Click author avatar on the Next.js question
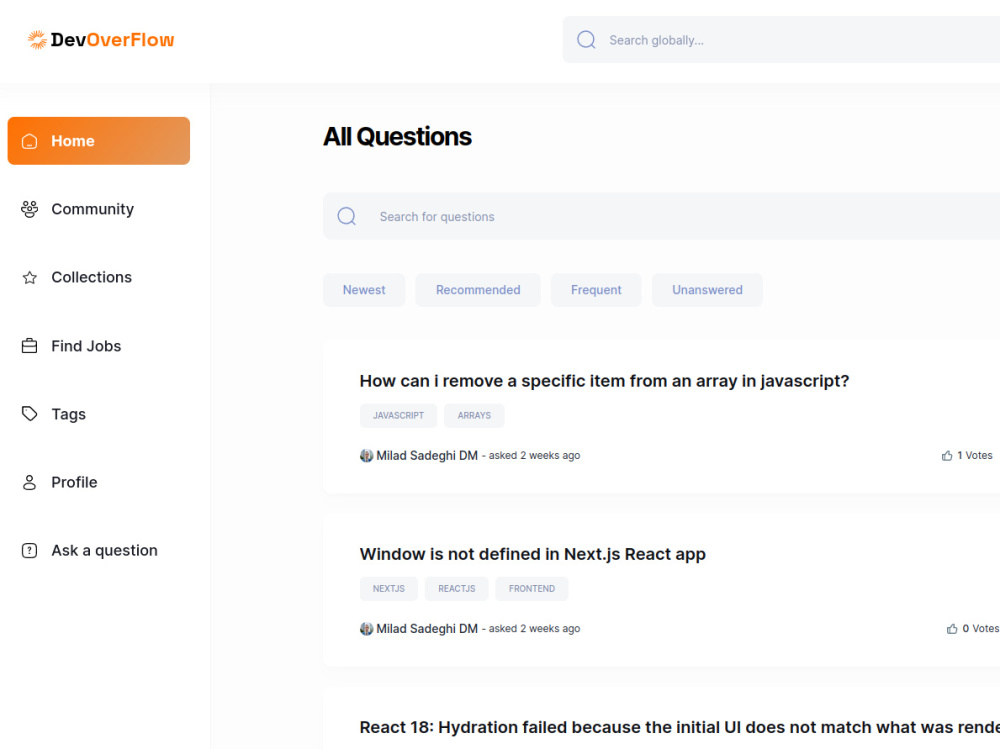Viewport: 1000px width, 749px height. [x=367, y=629]
